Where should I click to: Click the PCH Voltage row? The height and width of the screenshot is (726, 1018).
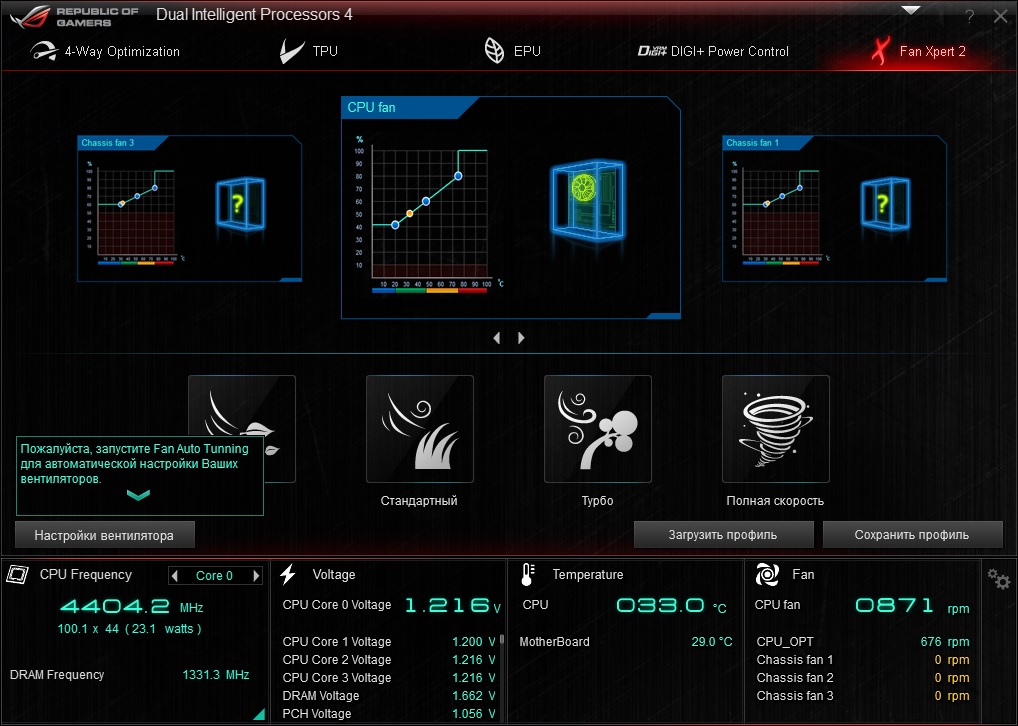[389, 714]
